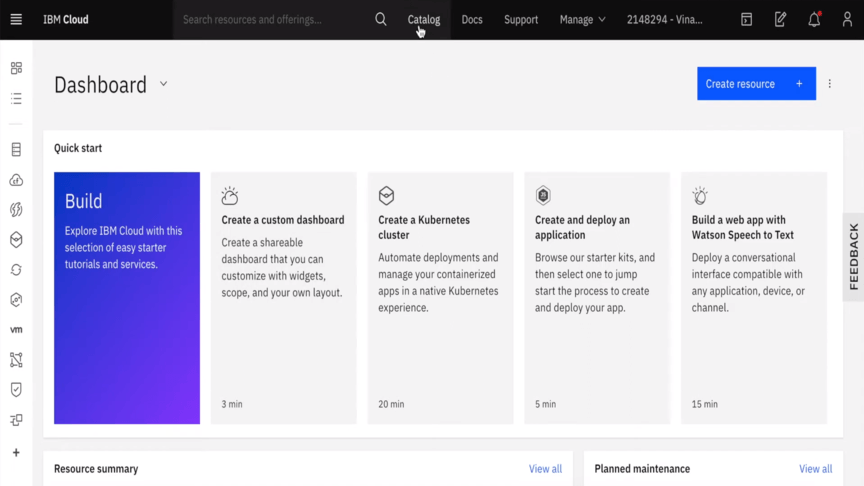Select the blue Build tile
This screenshot has width=864, height=486.
coord(127,298)
